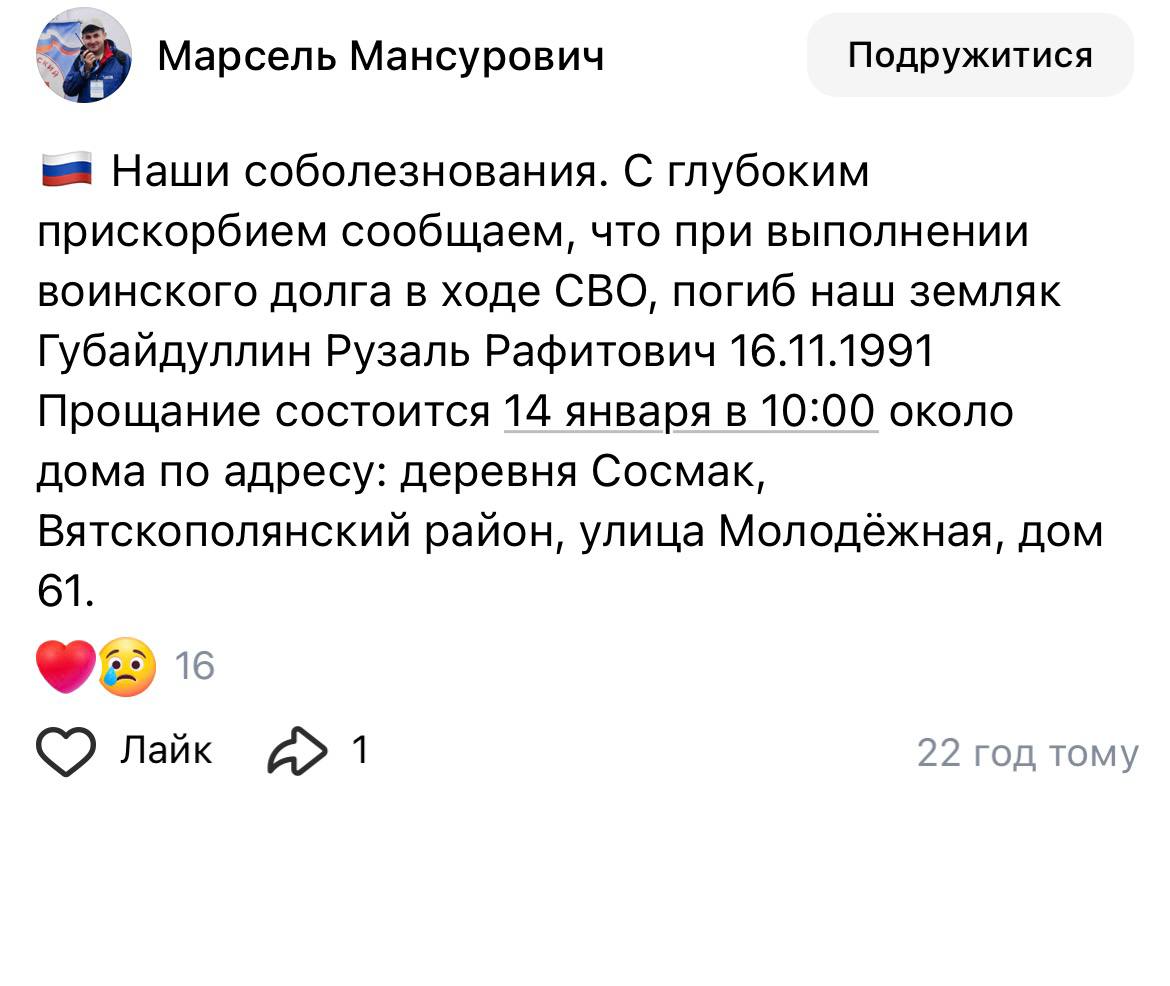Click the abbreviation СВО in post
The height and width of the screenshot is (986, 1170).
point(598,292)
